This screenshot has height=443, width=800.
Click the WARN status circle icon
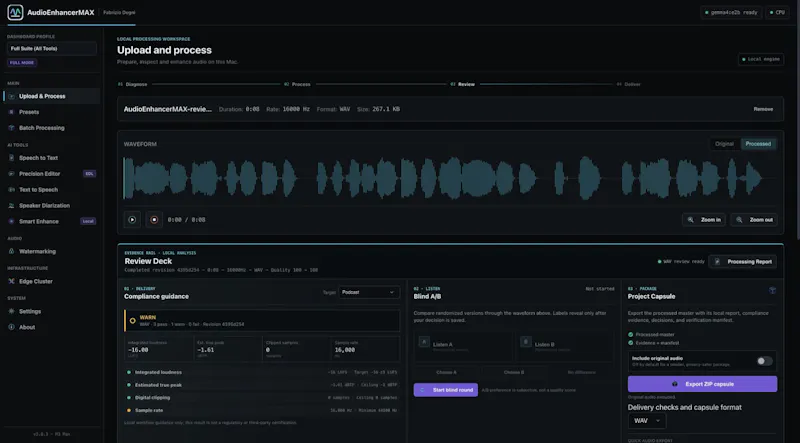coord(133,321)
